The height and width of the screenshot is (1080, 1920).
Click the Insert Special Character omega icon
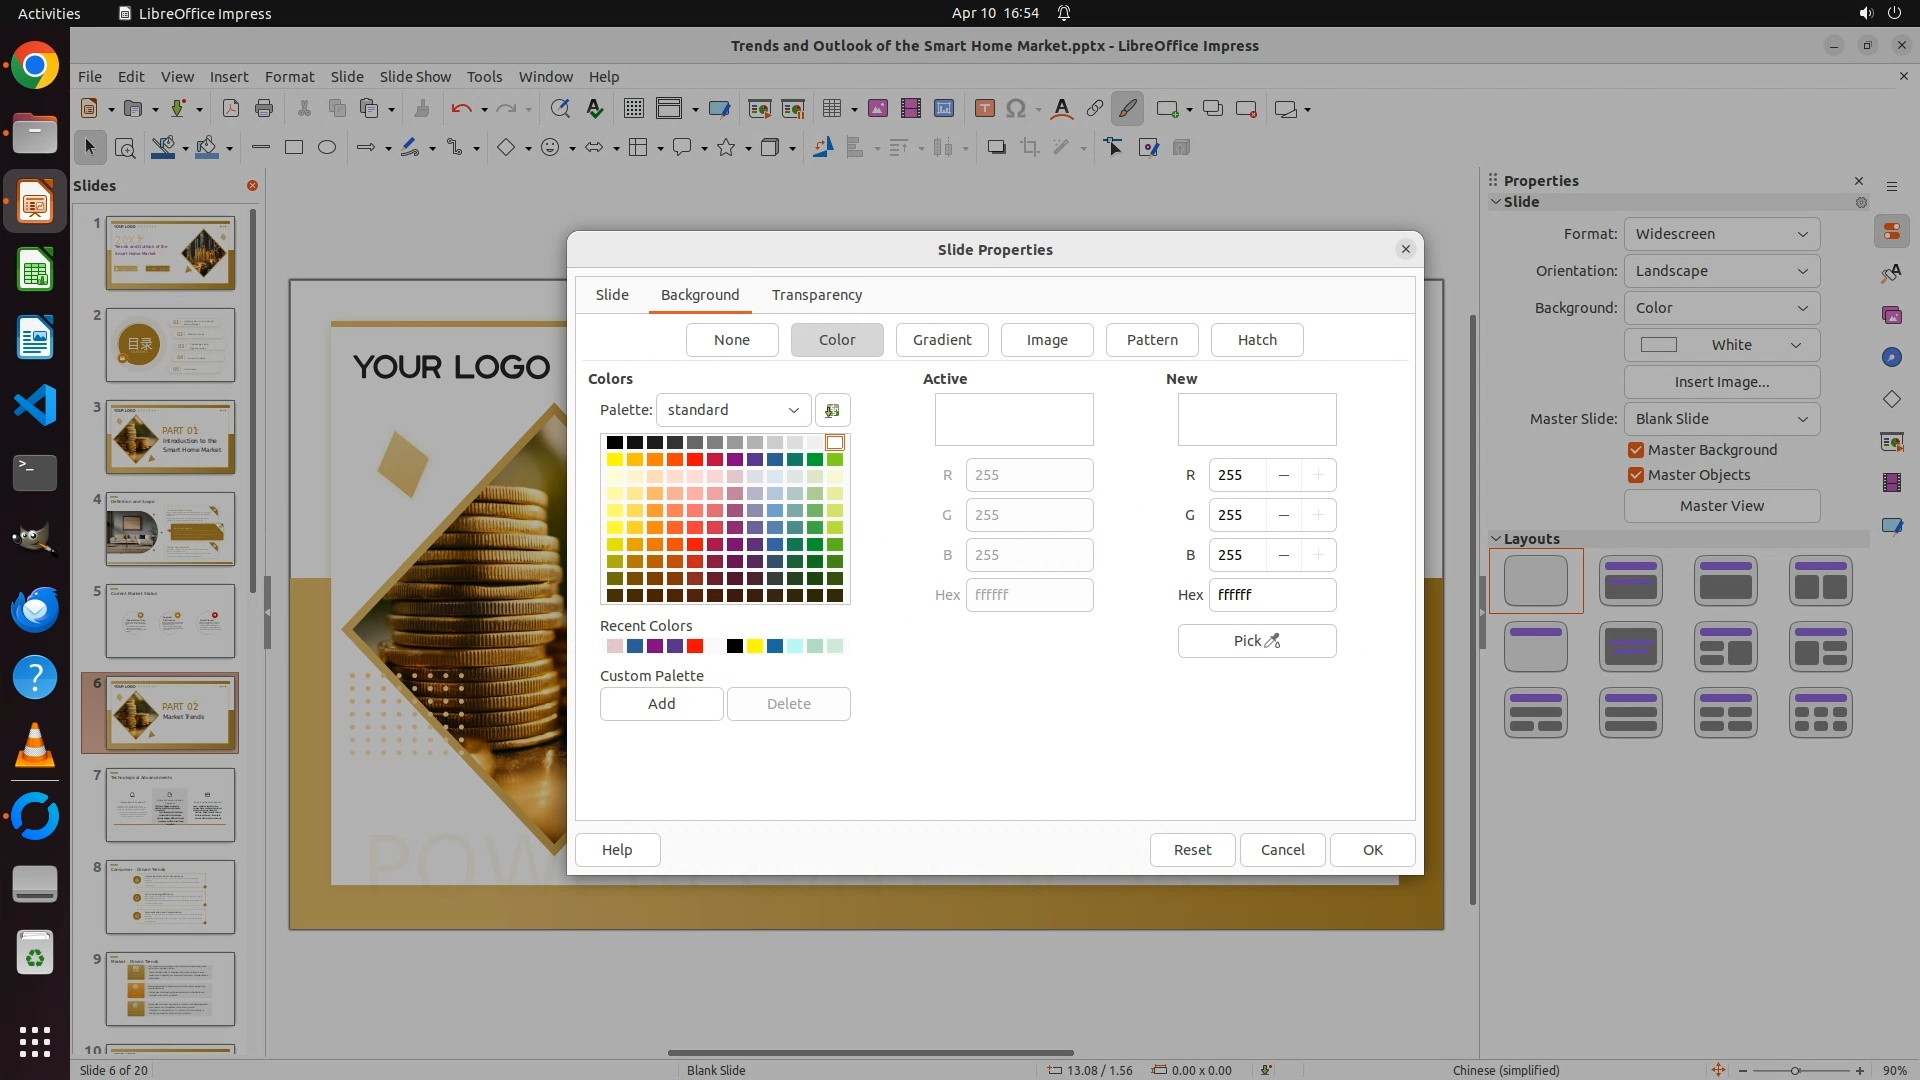tap(1016, 109)
